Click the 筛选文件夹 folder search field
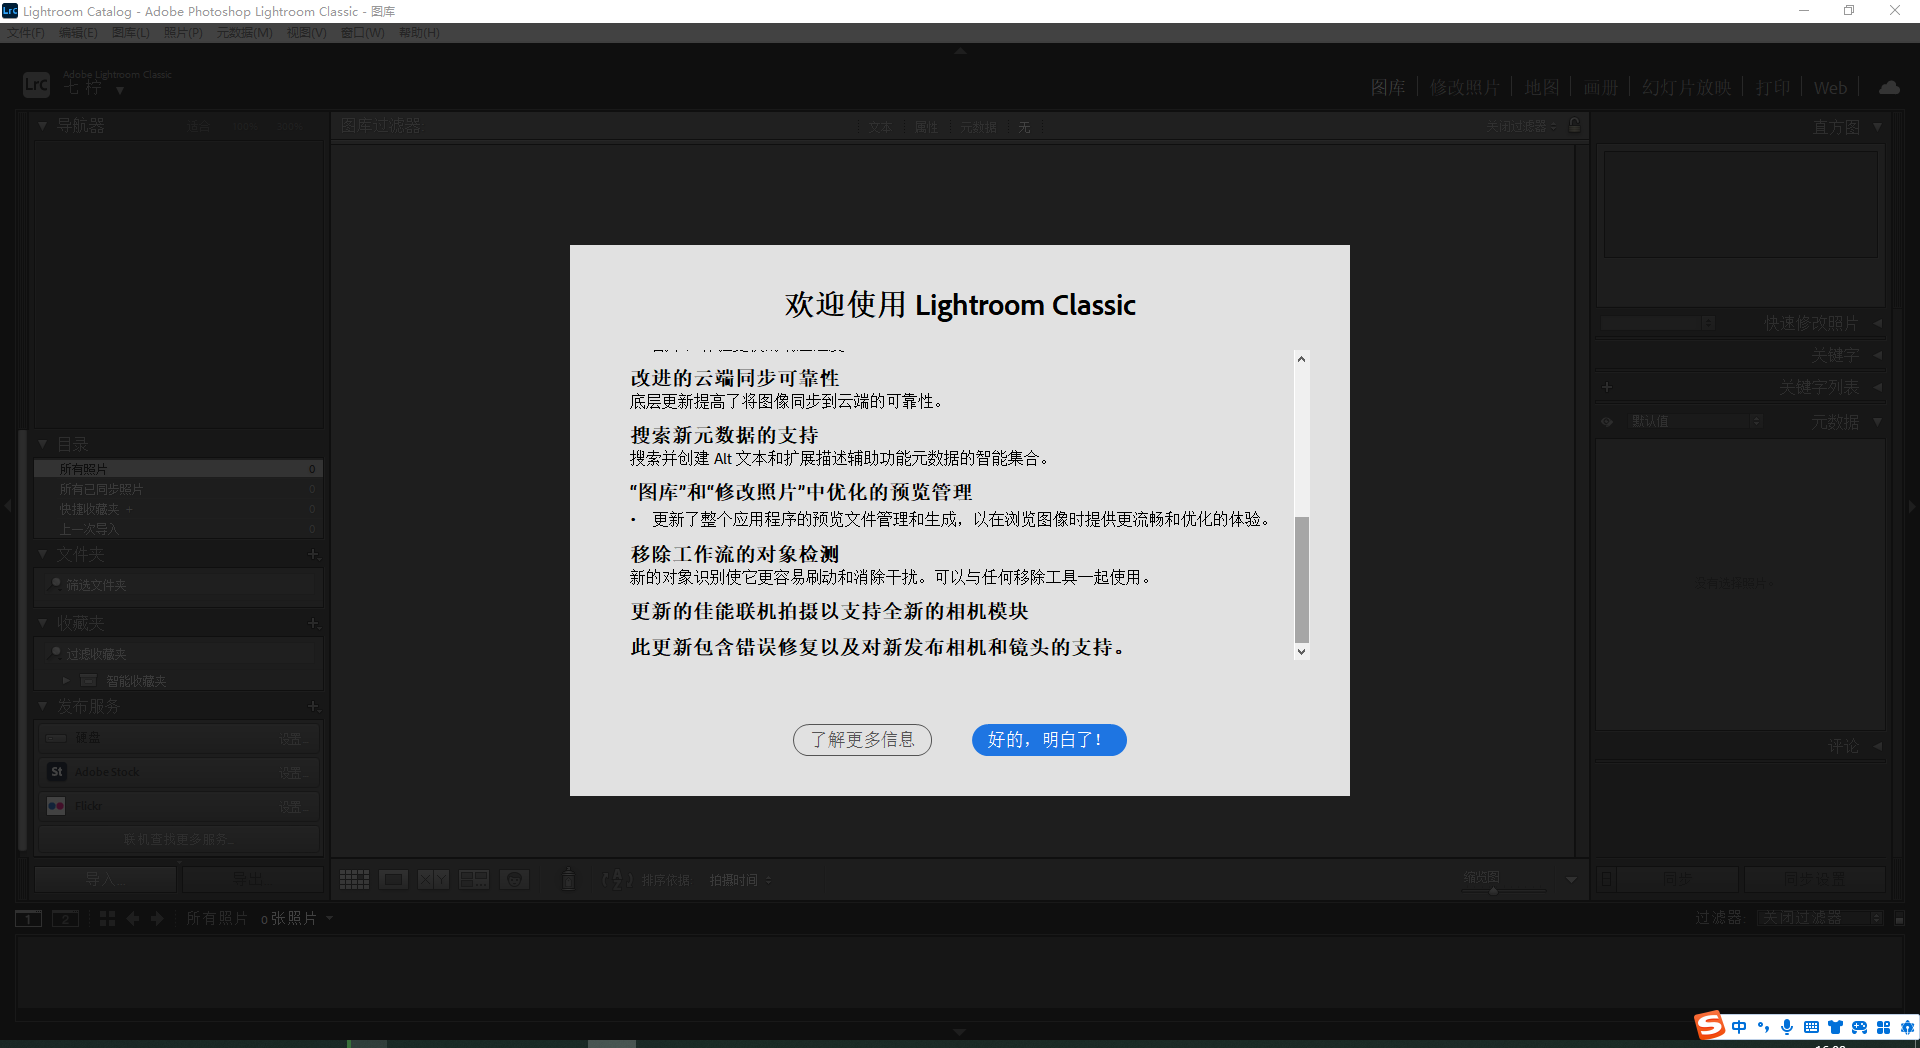 click(180, 585)
